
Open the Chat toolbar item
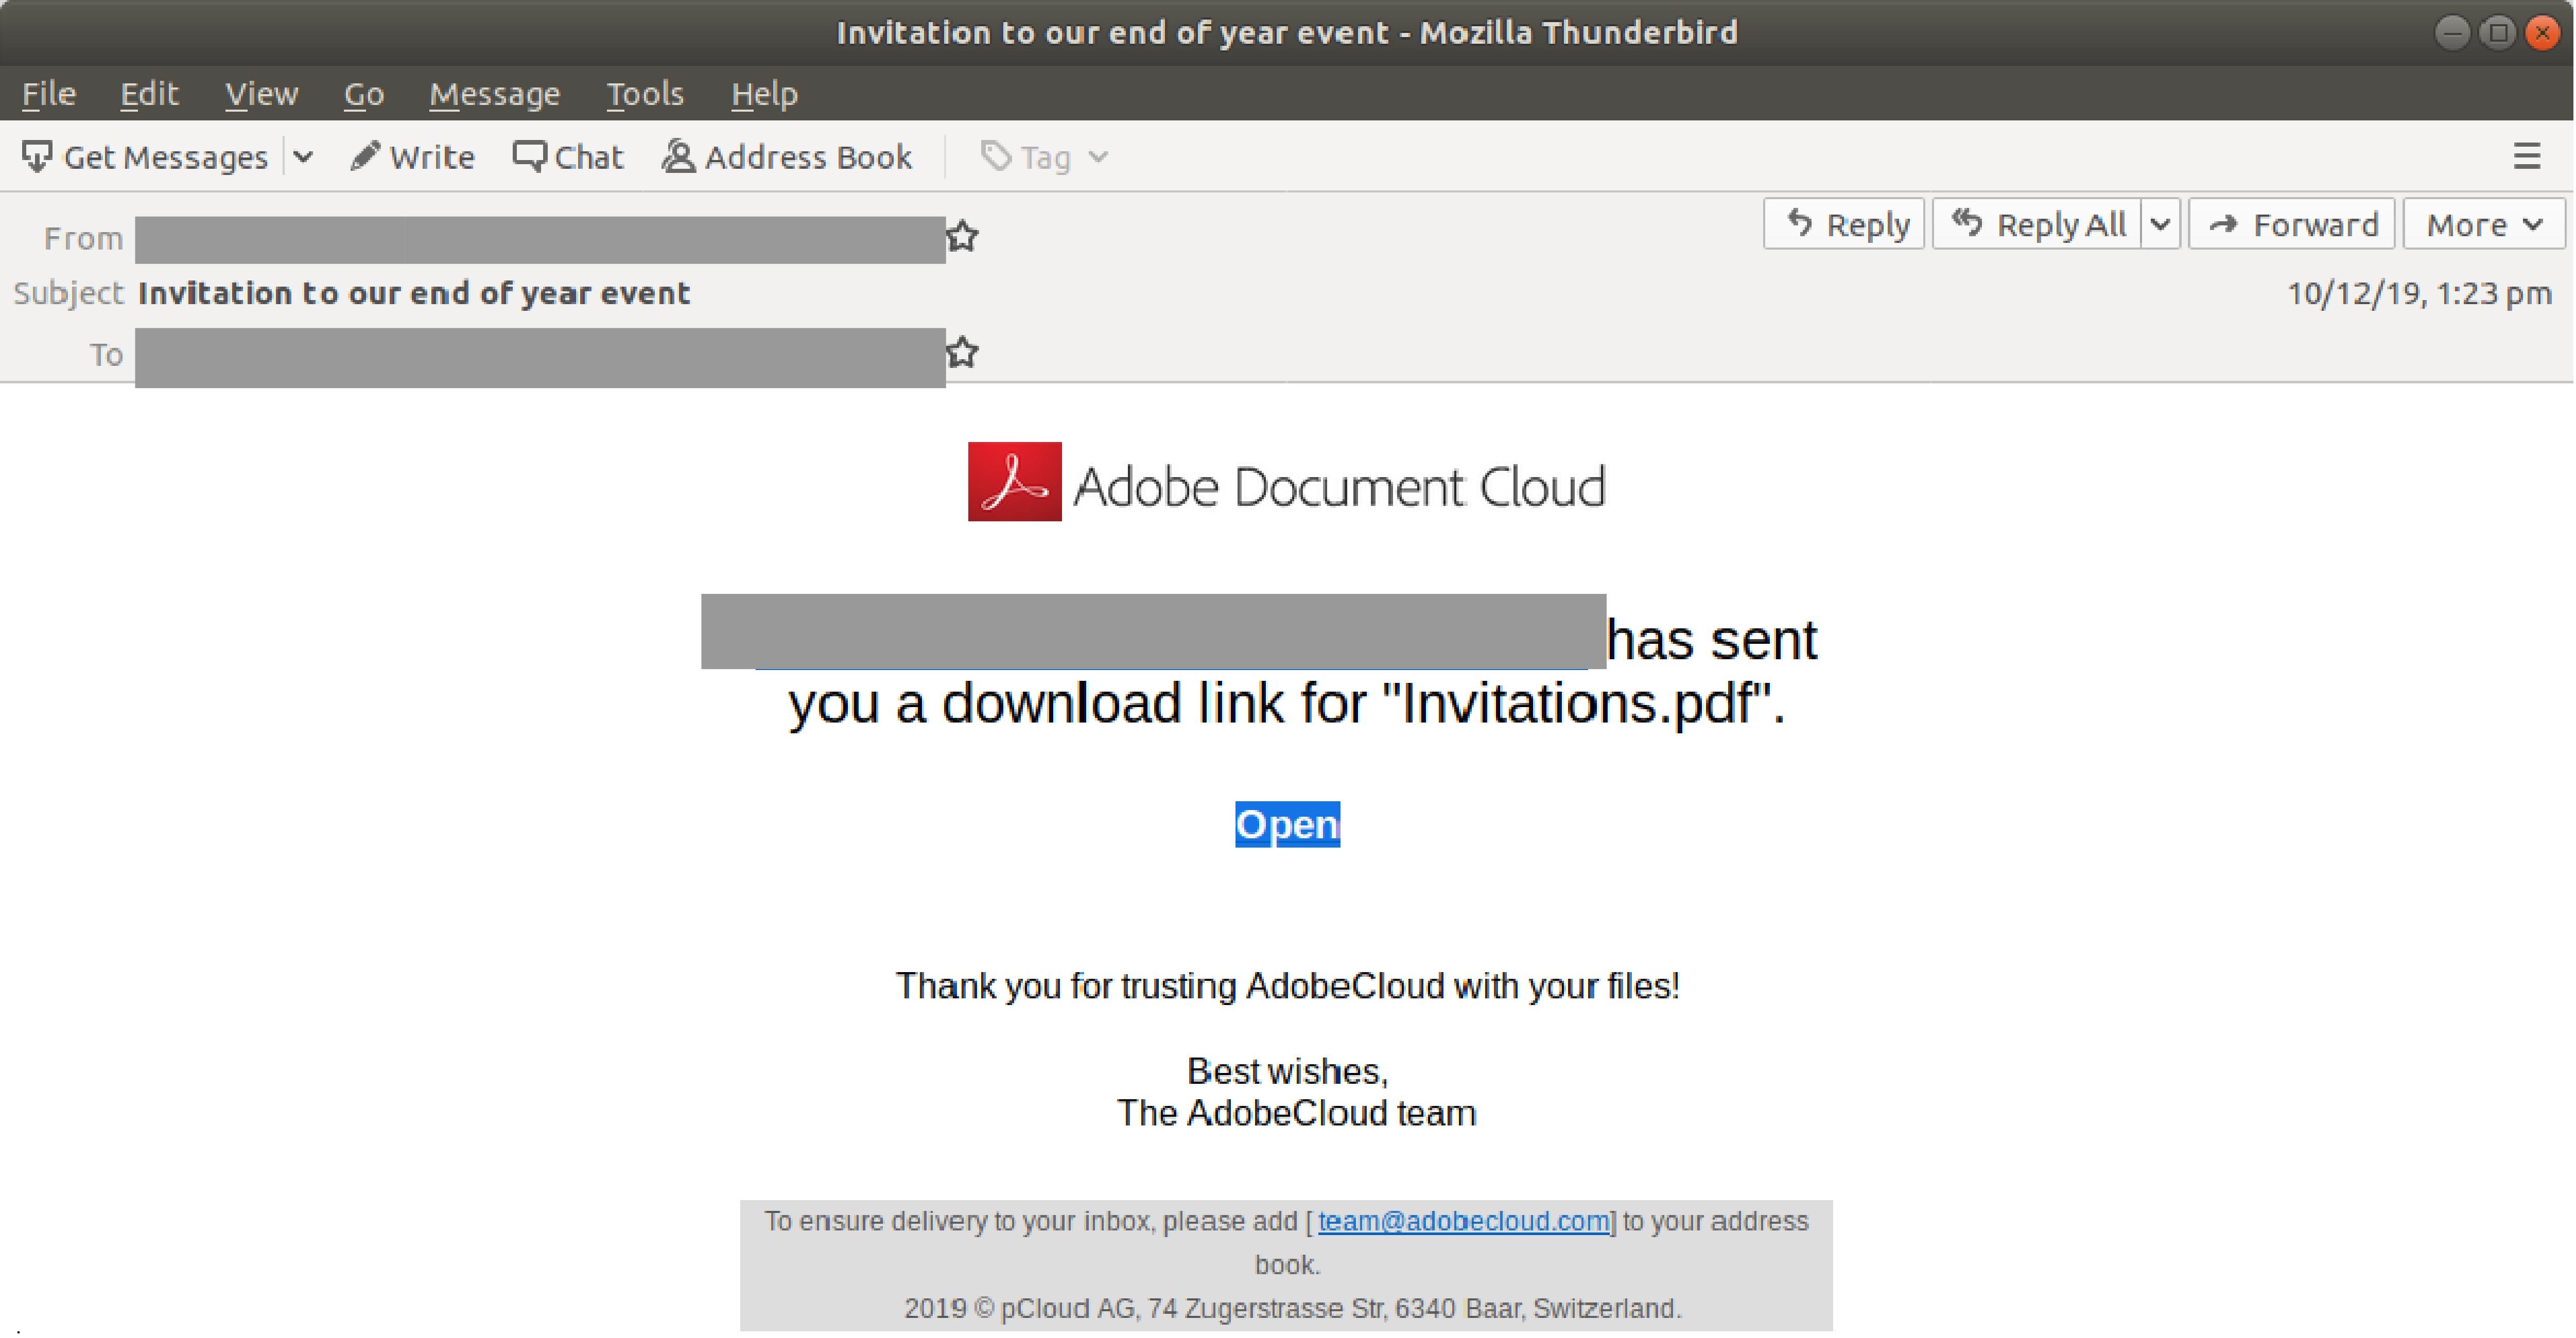pos(567,157)
